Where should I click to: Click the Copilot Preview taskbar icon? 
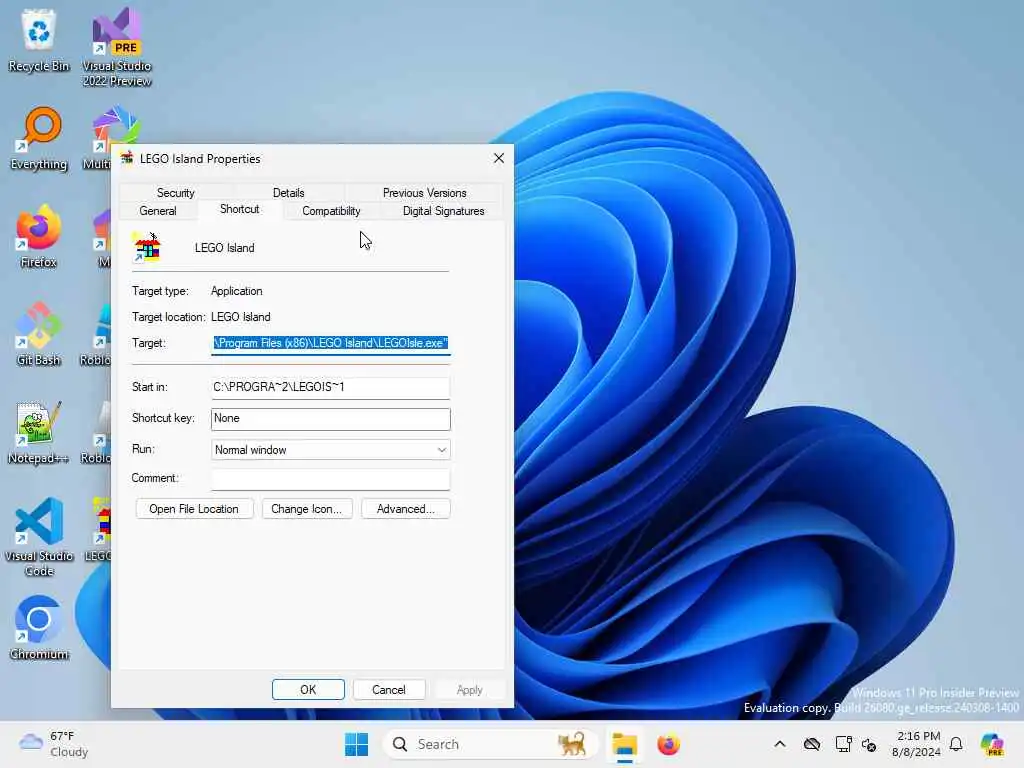(x=992, y=744)
